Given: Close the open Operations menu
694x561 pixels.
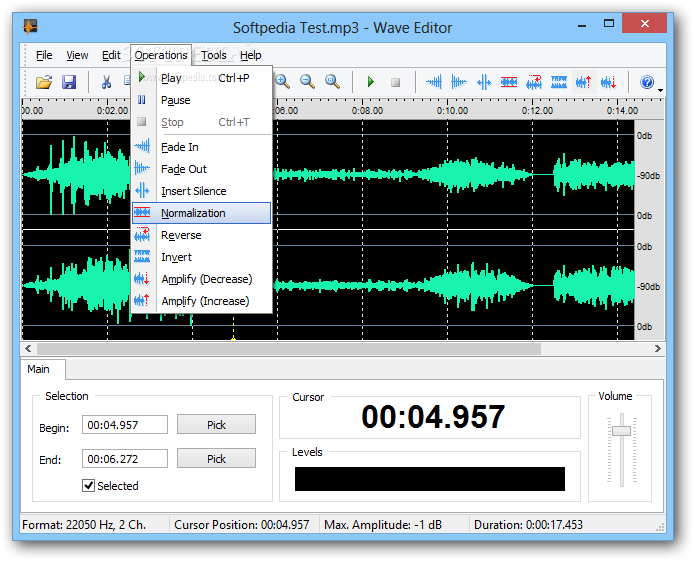Looking at the screenshot, I should pyautogui.click(x=161, y=55).
